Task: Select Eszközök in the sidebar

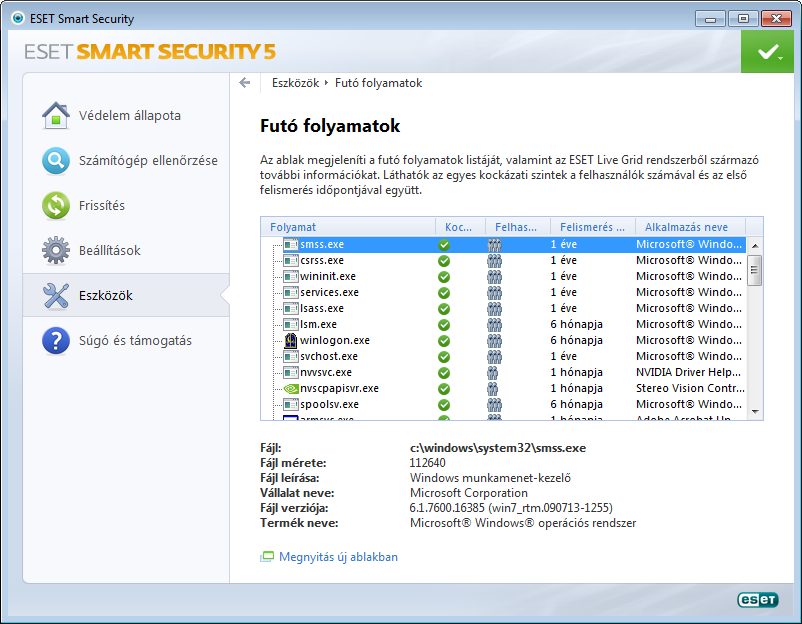Action: pyautogui.click(x=126, y=295)
